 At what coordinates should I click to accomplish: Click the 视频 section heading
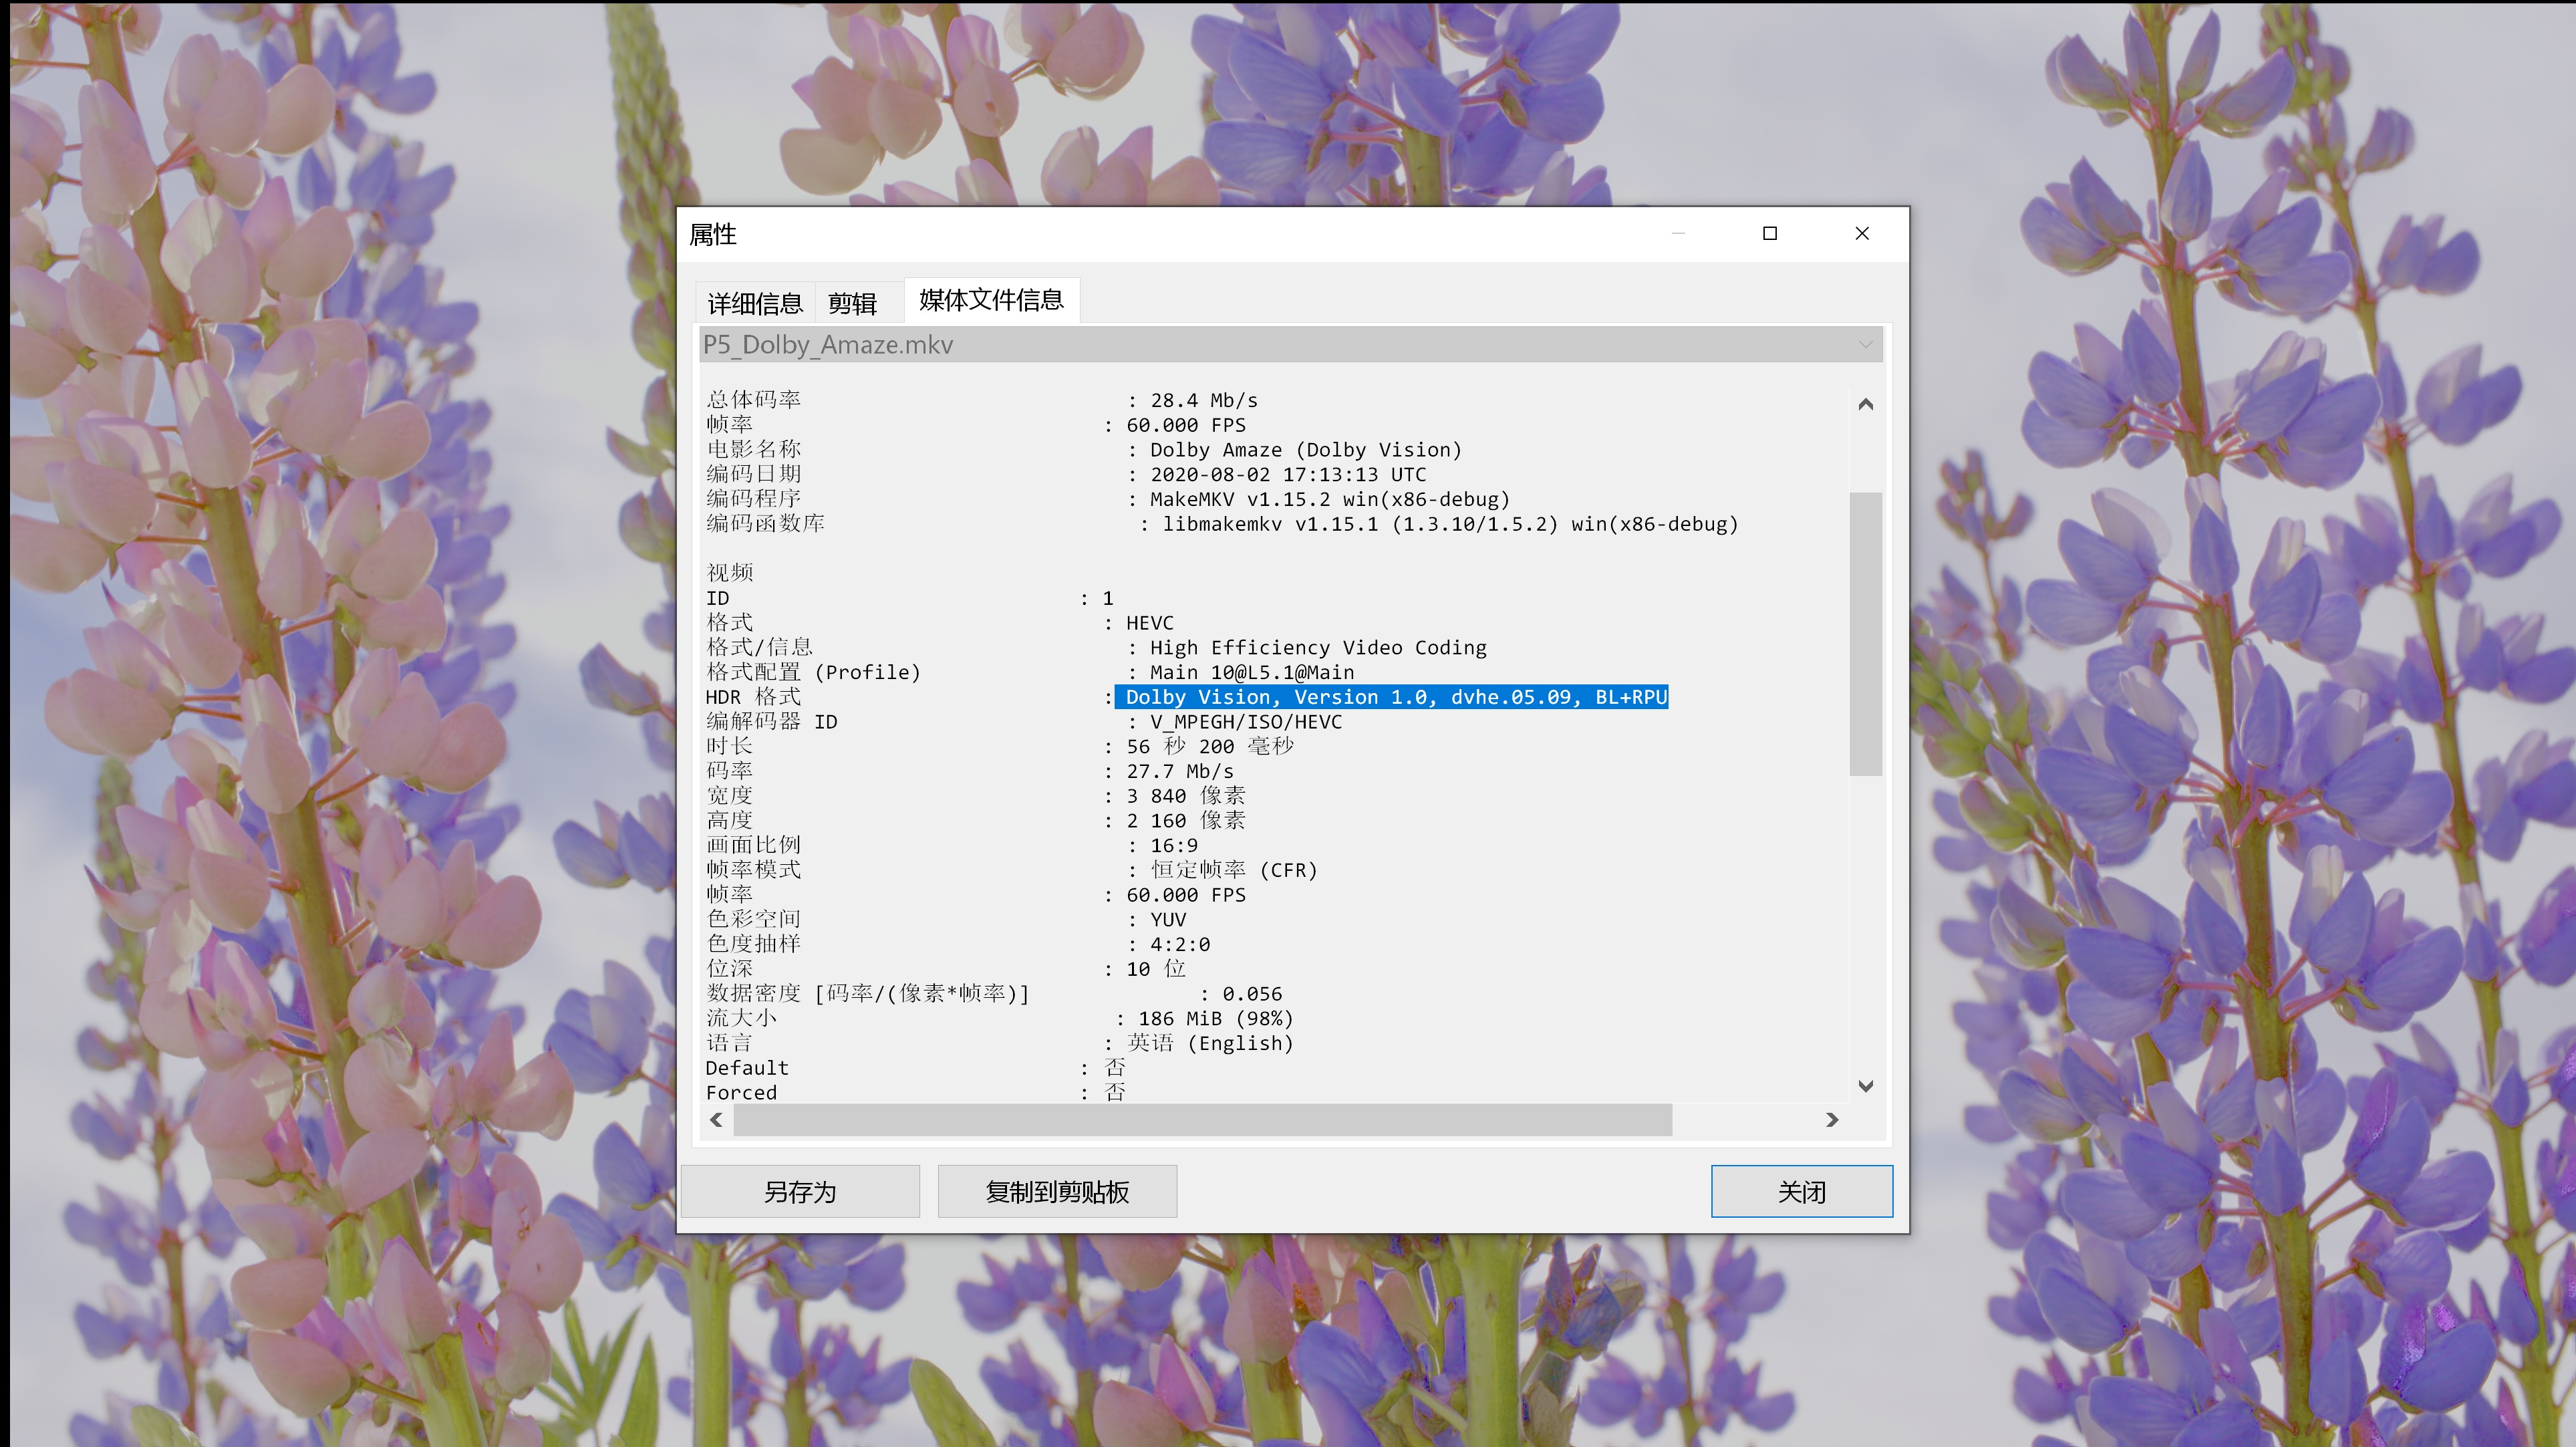(730, 573)
